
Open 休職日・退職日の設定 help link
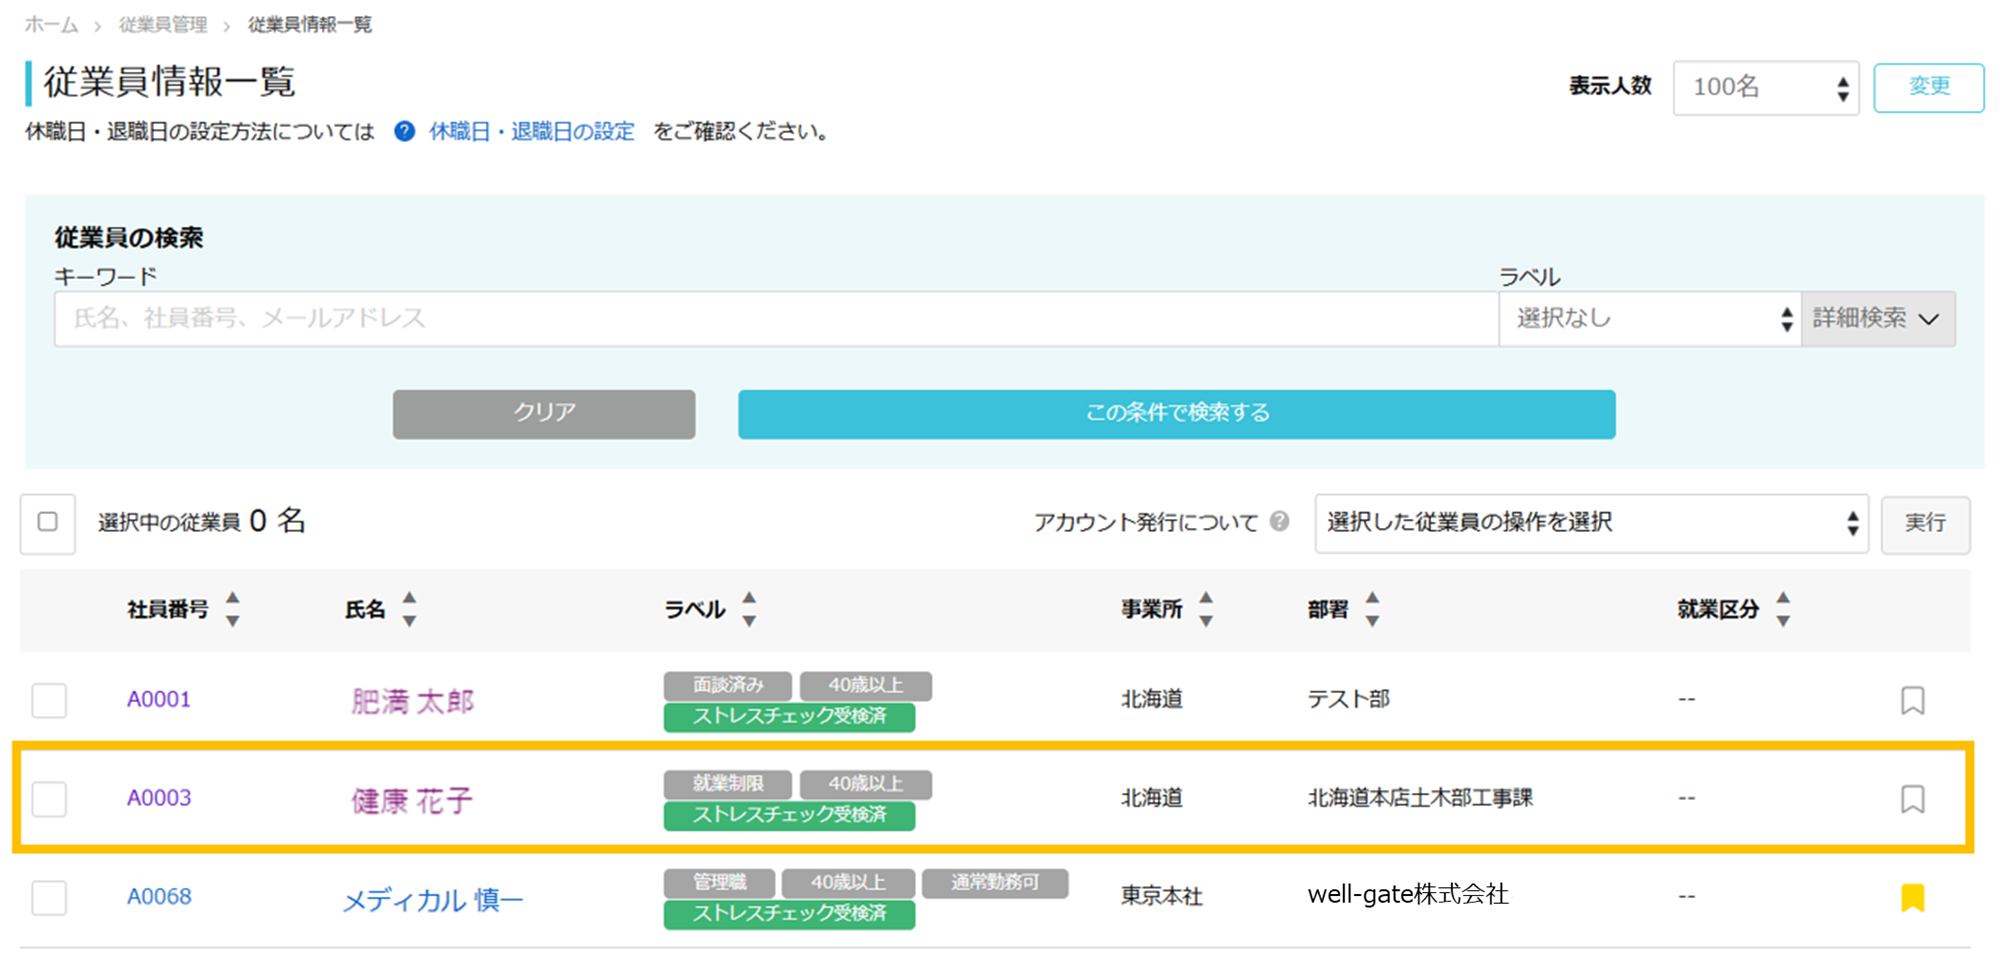(x=532, y=131)
